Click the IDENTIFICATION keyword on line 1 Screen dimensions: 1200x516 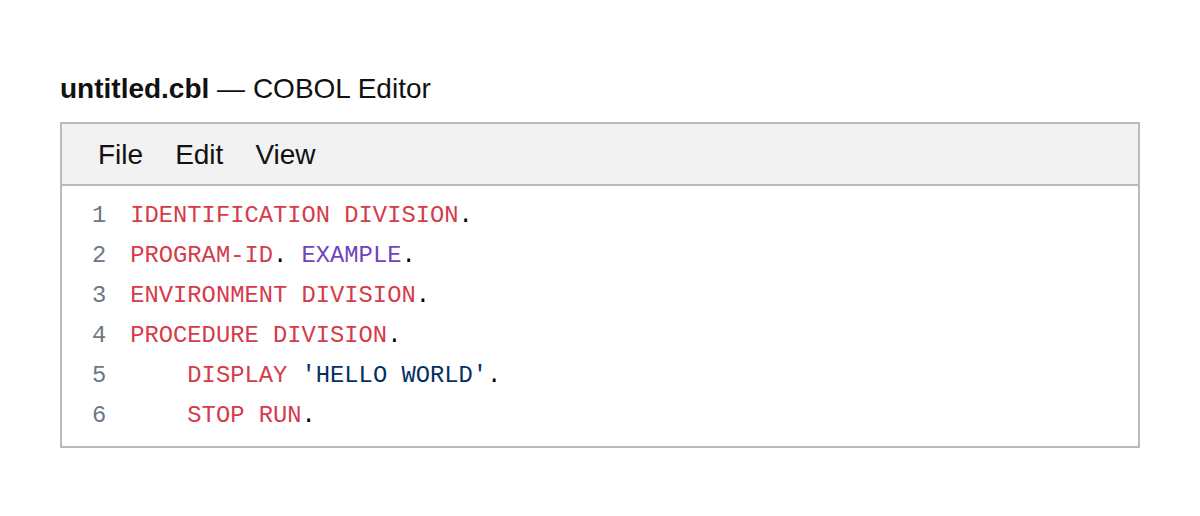tap(230, 215)
